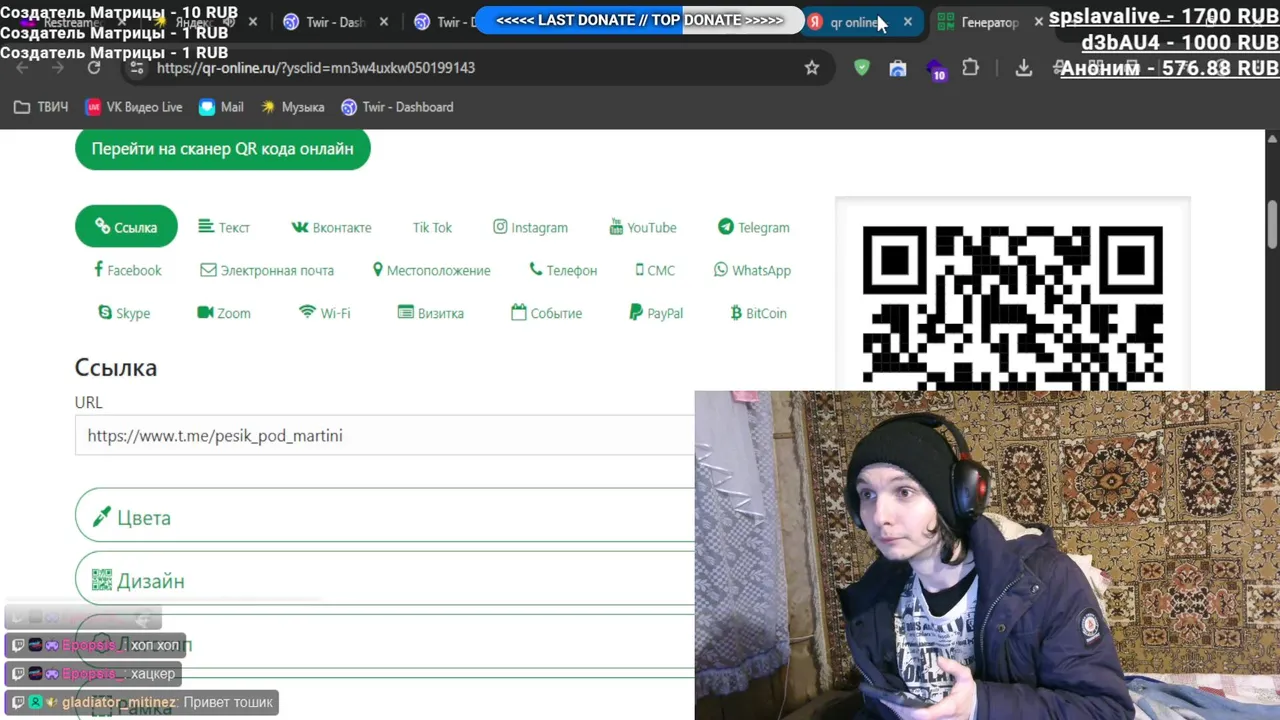1280x720 pixels.
Task: Select the Skype QR type
Action: 124,313
